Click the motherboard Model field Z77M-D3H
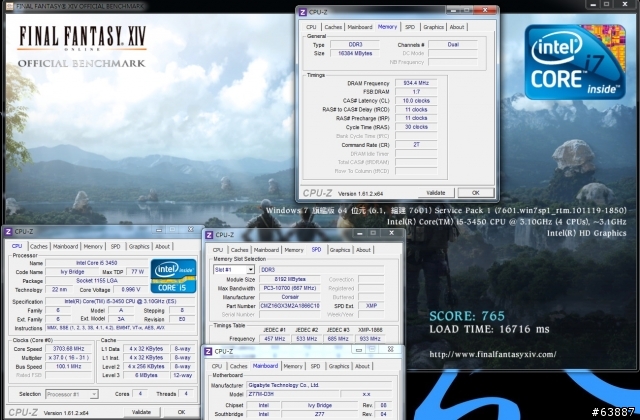 click(x=293, y=394)
